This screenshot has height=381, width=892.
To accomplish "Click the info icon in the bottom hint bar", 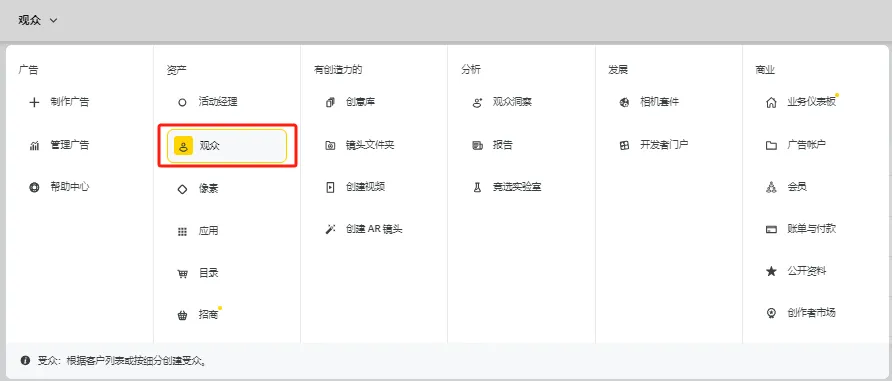I will [25, 361].
